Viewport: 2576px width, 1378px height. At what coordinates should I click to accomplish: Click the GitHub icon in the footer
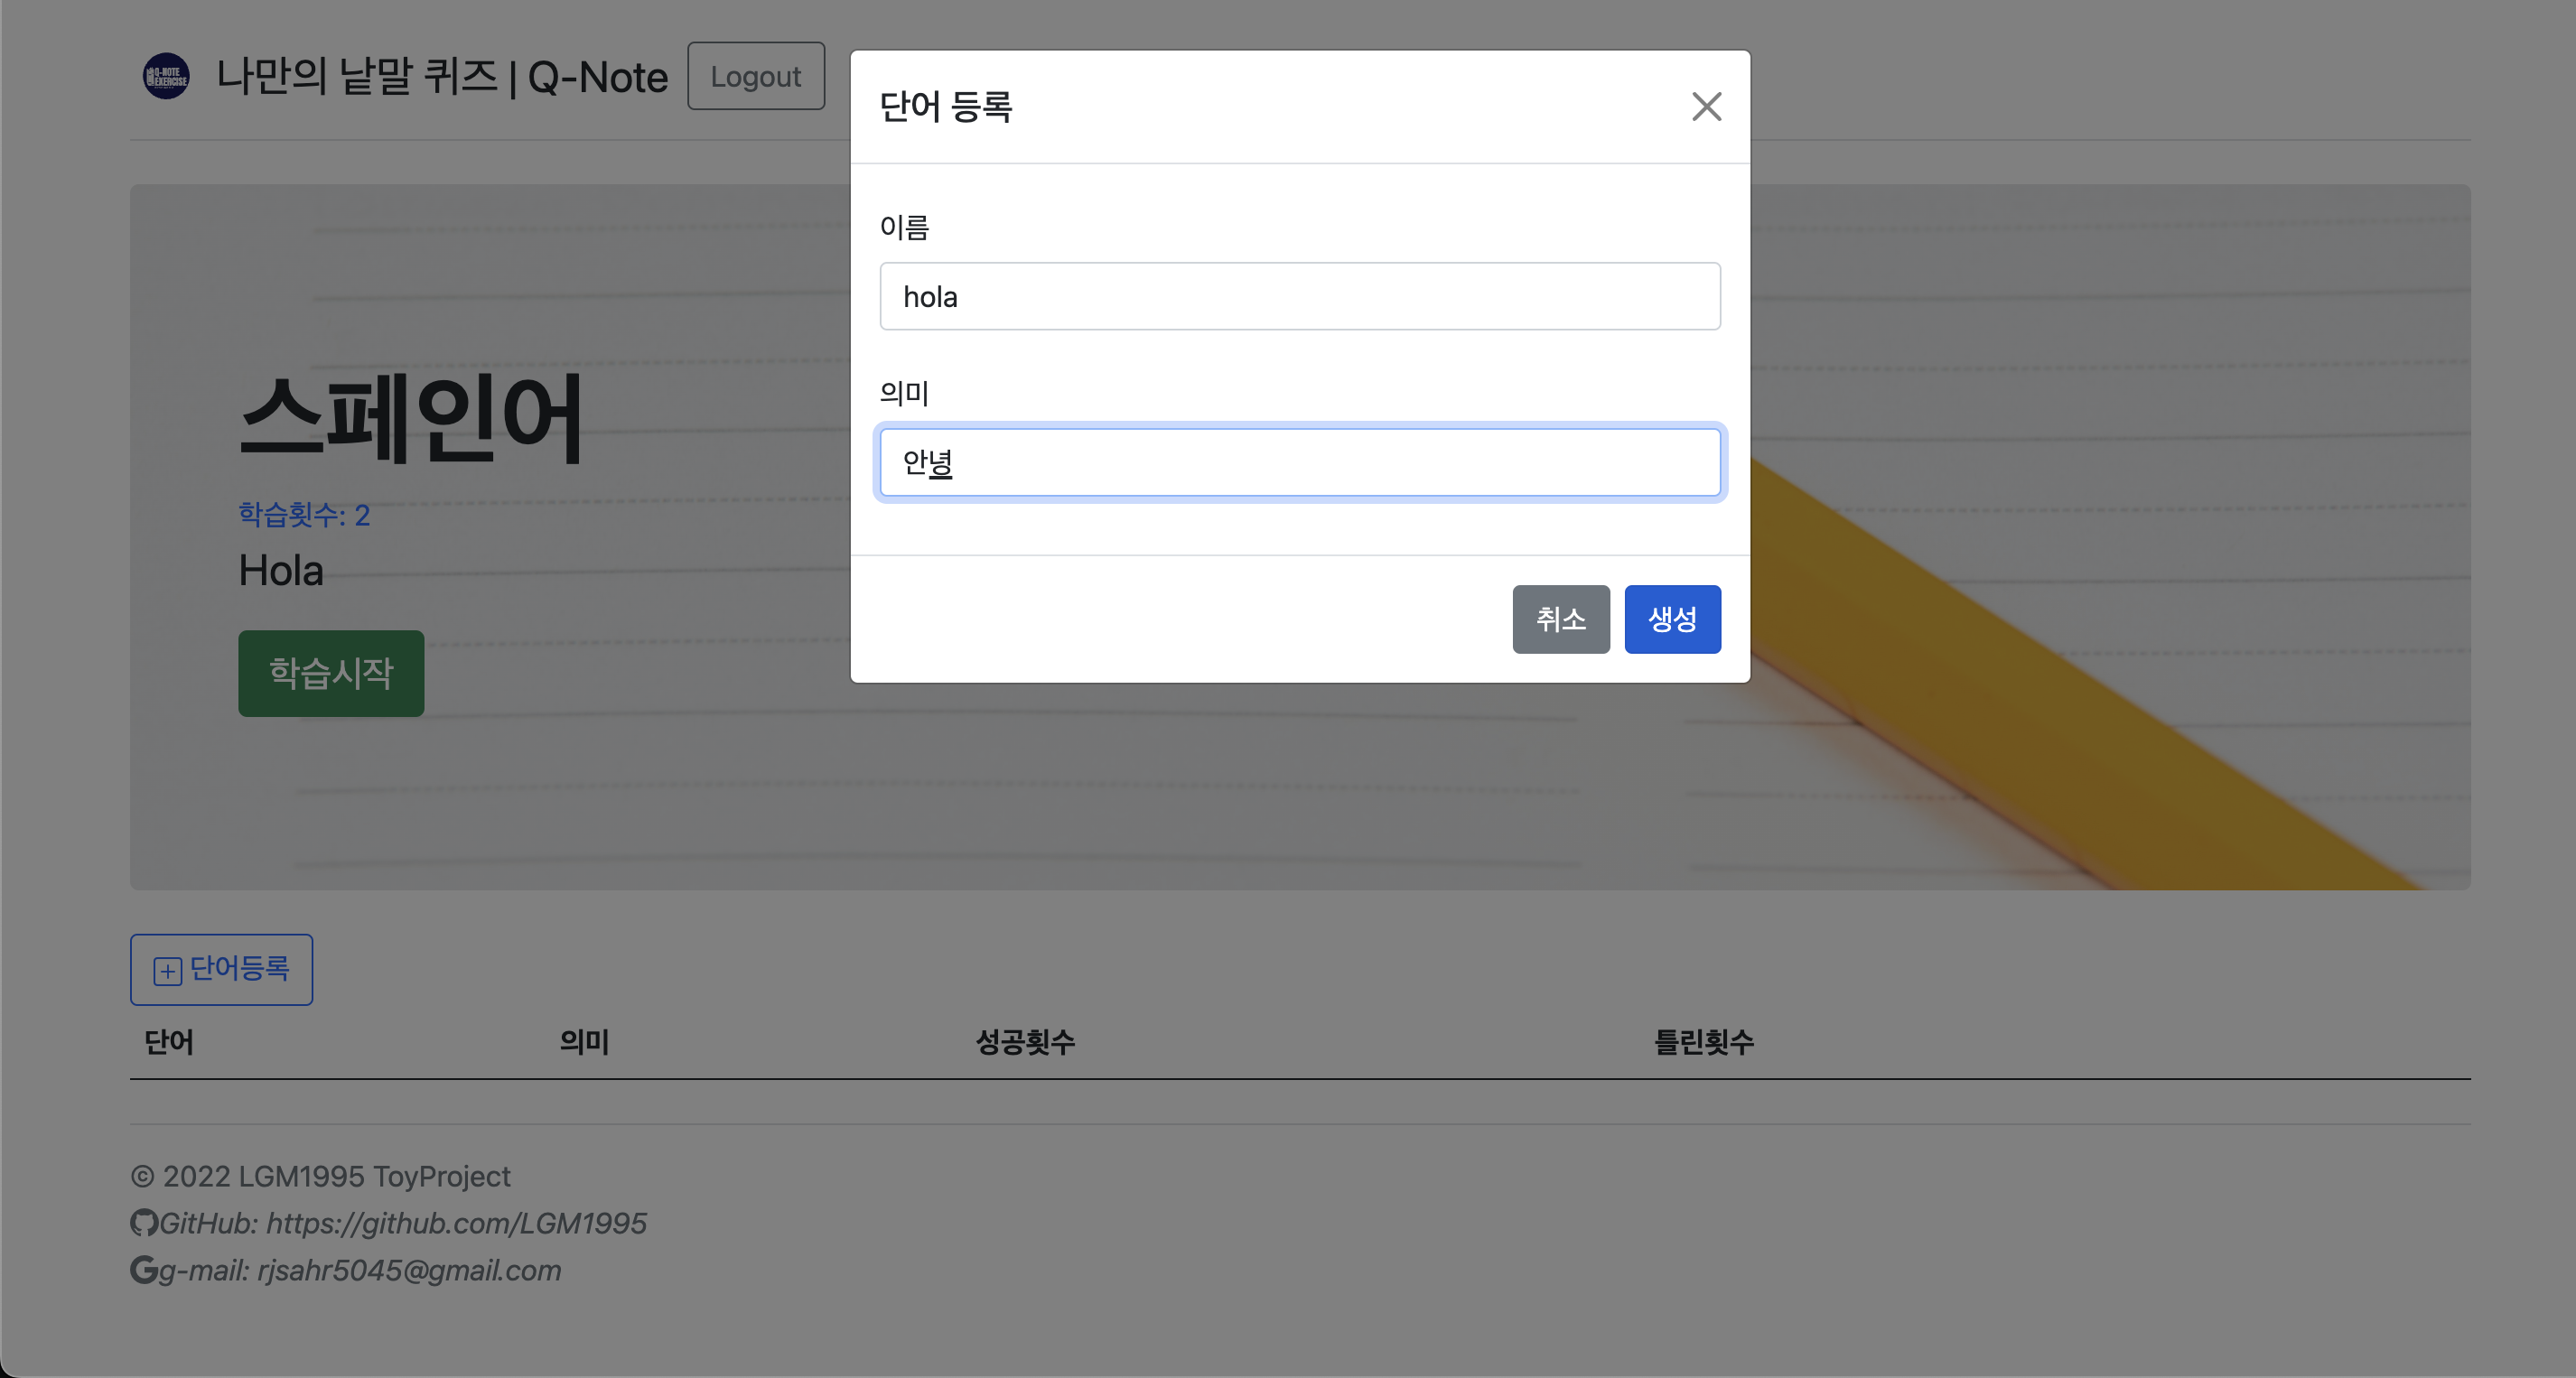(x=144, y=1222)
